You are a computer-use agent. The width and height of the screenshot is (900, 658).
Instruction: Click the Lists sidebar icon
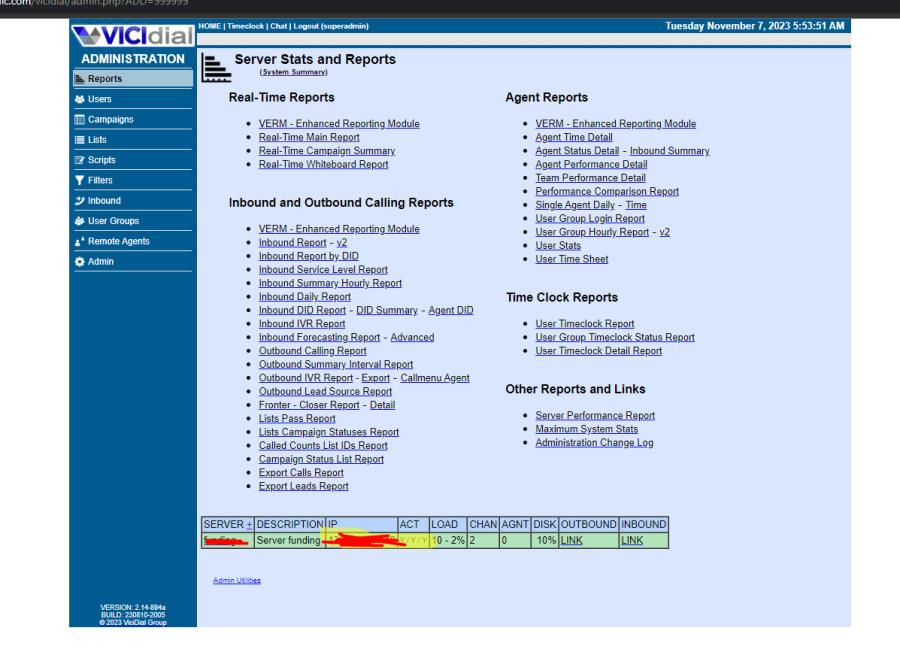point(80,140)
